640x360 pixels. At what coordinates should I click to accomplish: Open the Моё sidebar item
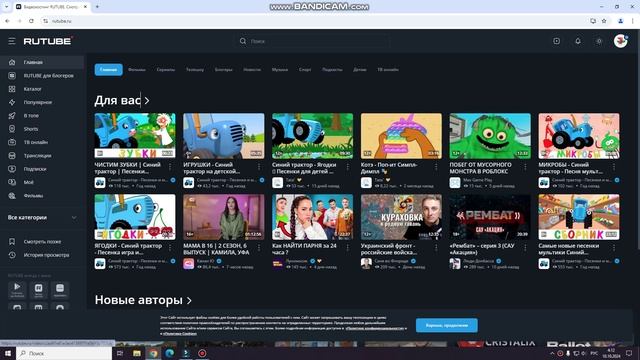(x=42, y=182)
